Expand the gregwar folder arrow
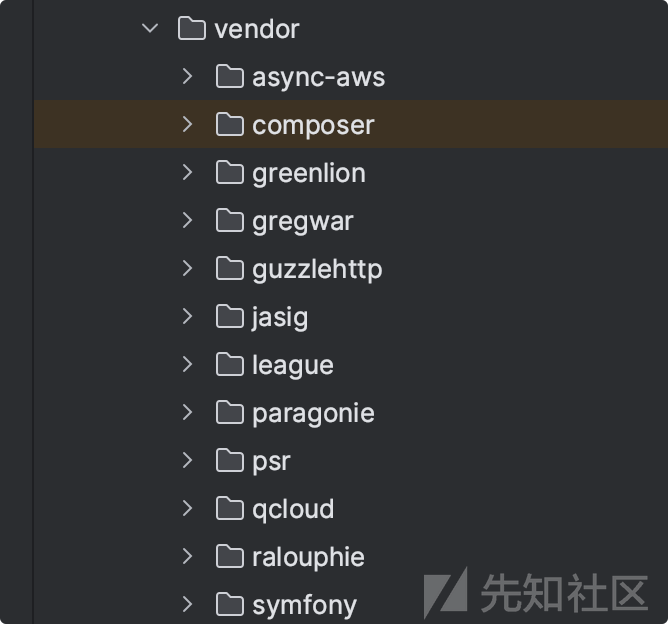The image size is (668, 624). tap(187, 221)
